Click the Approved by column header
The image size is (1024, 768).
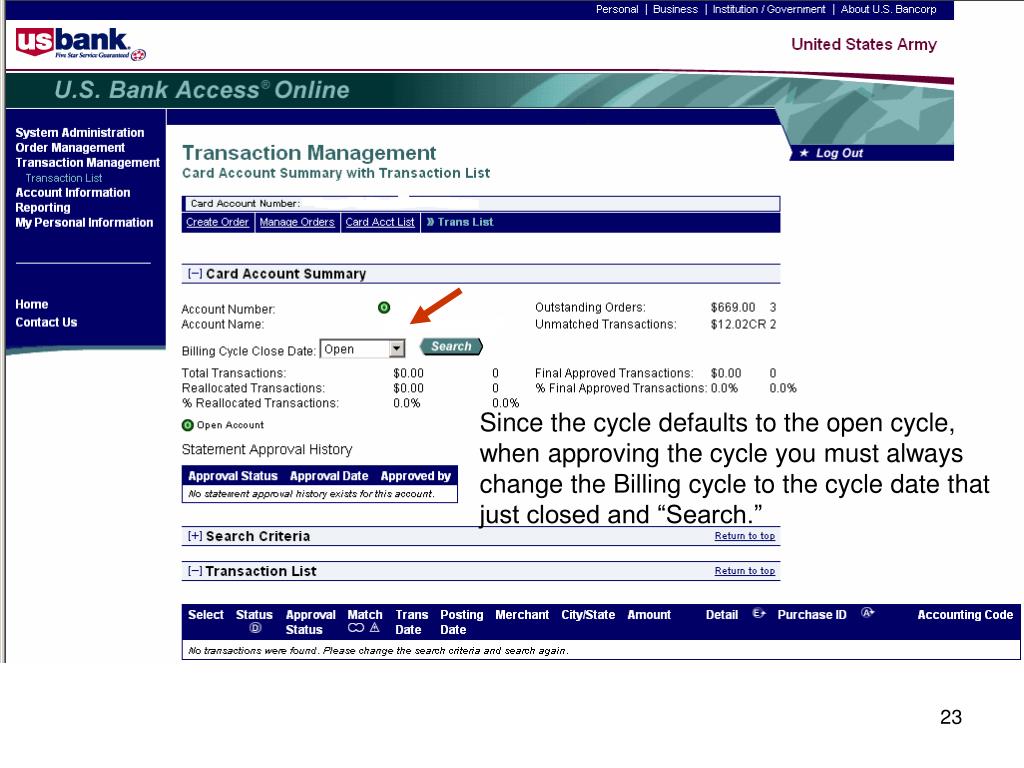[416, 476]
